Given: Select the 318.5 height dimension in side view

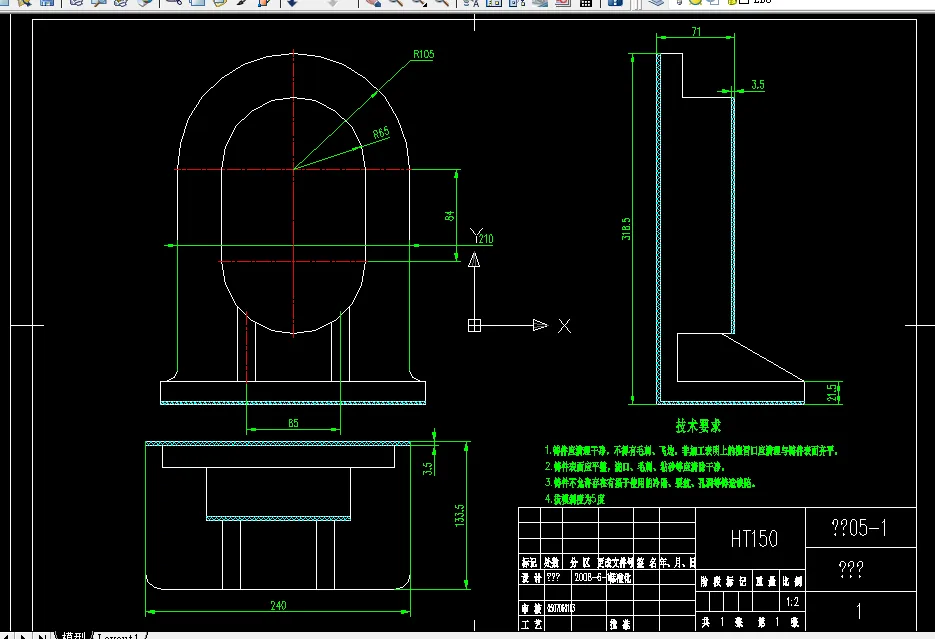Looking at the screenshot, I should click(626, 229).
